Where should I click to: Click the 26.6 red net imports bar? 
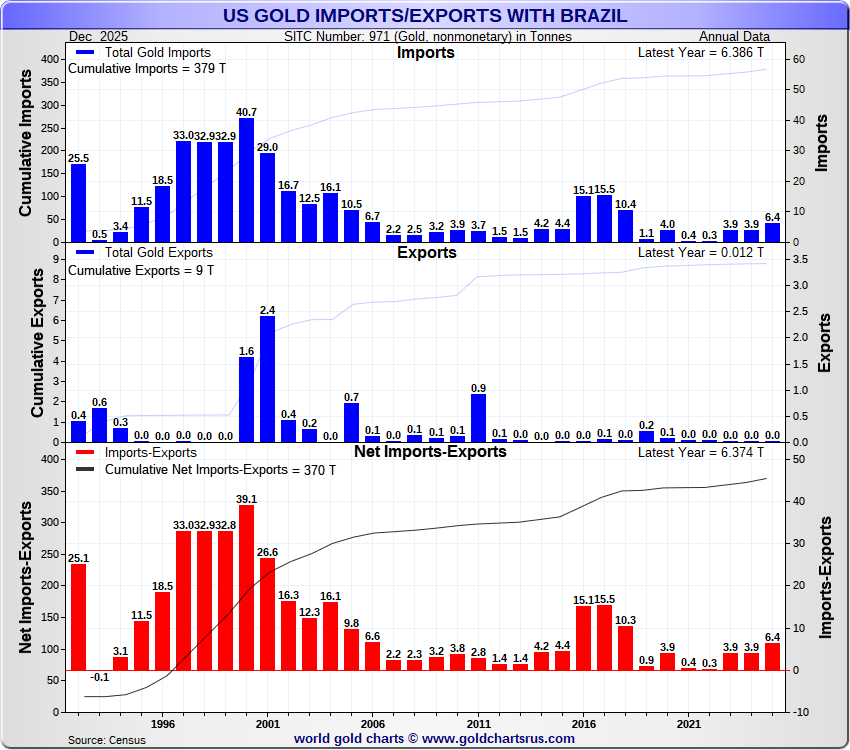[x=267, y=614]
